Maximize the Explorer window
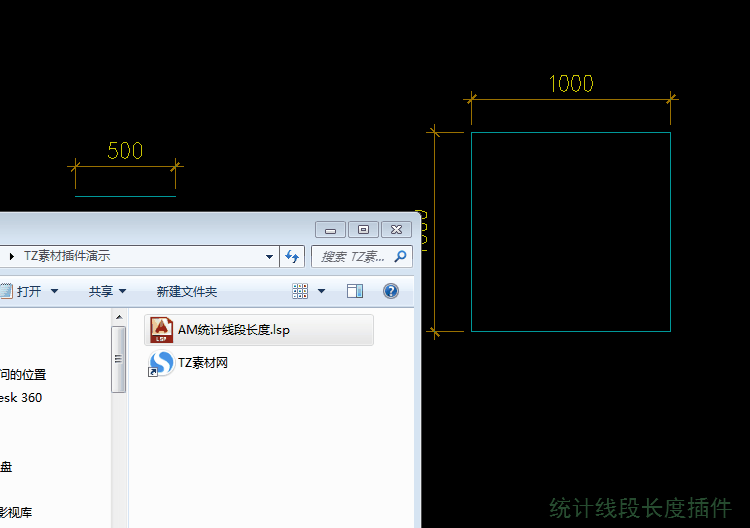Image resolution: width=750 pixels, height=528 pixels. point(364,230)
